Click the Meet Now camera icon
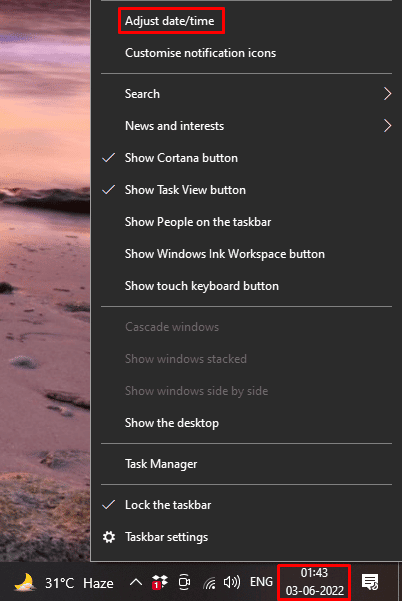 (184, 583)
